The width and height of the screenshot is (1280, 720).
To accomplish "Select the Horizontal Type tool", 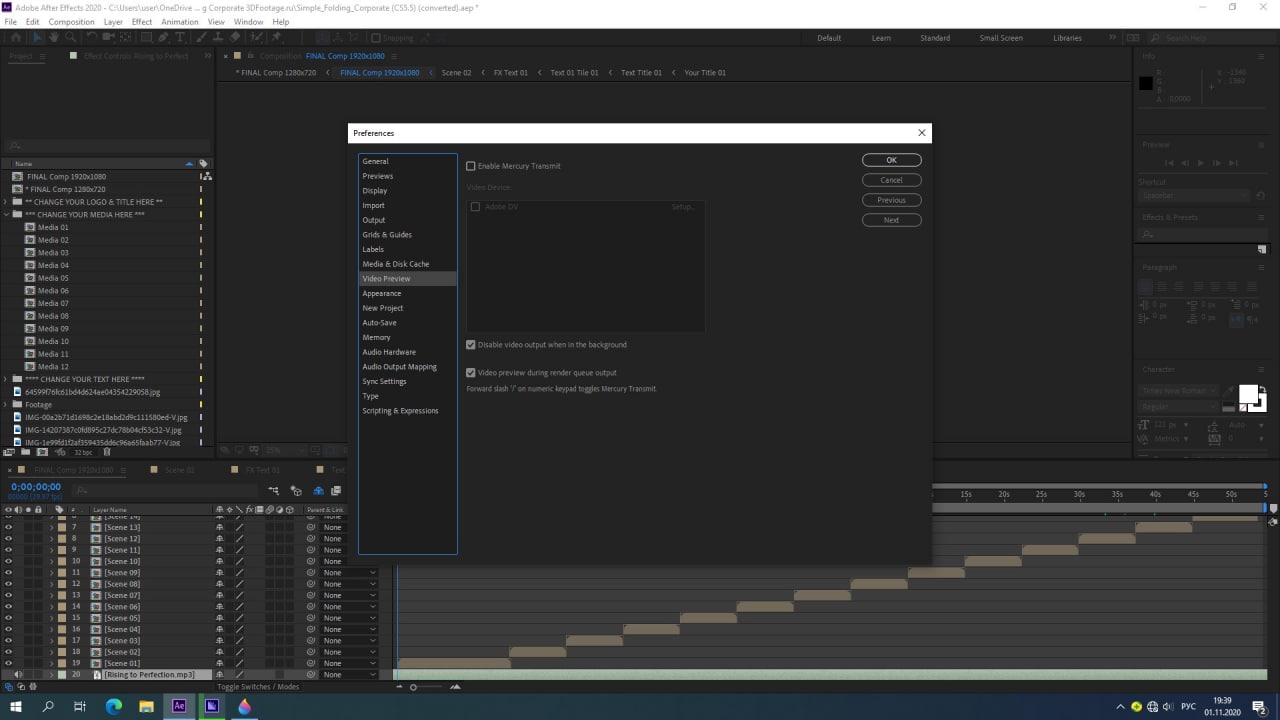I will [x=180, y=38].
